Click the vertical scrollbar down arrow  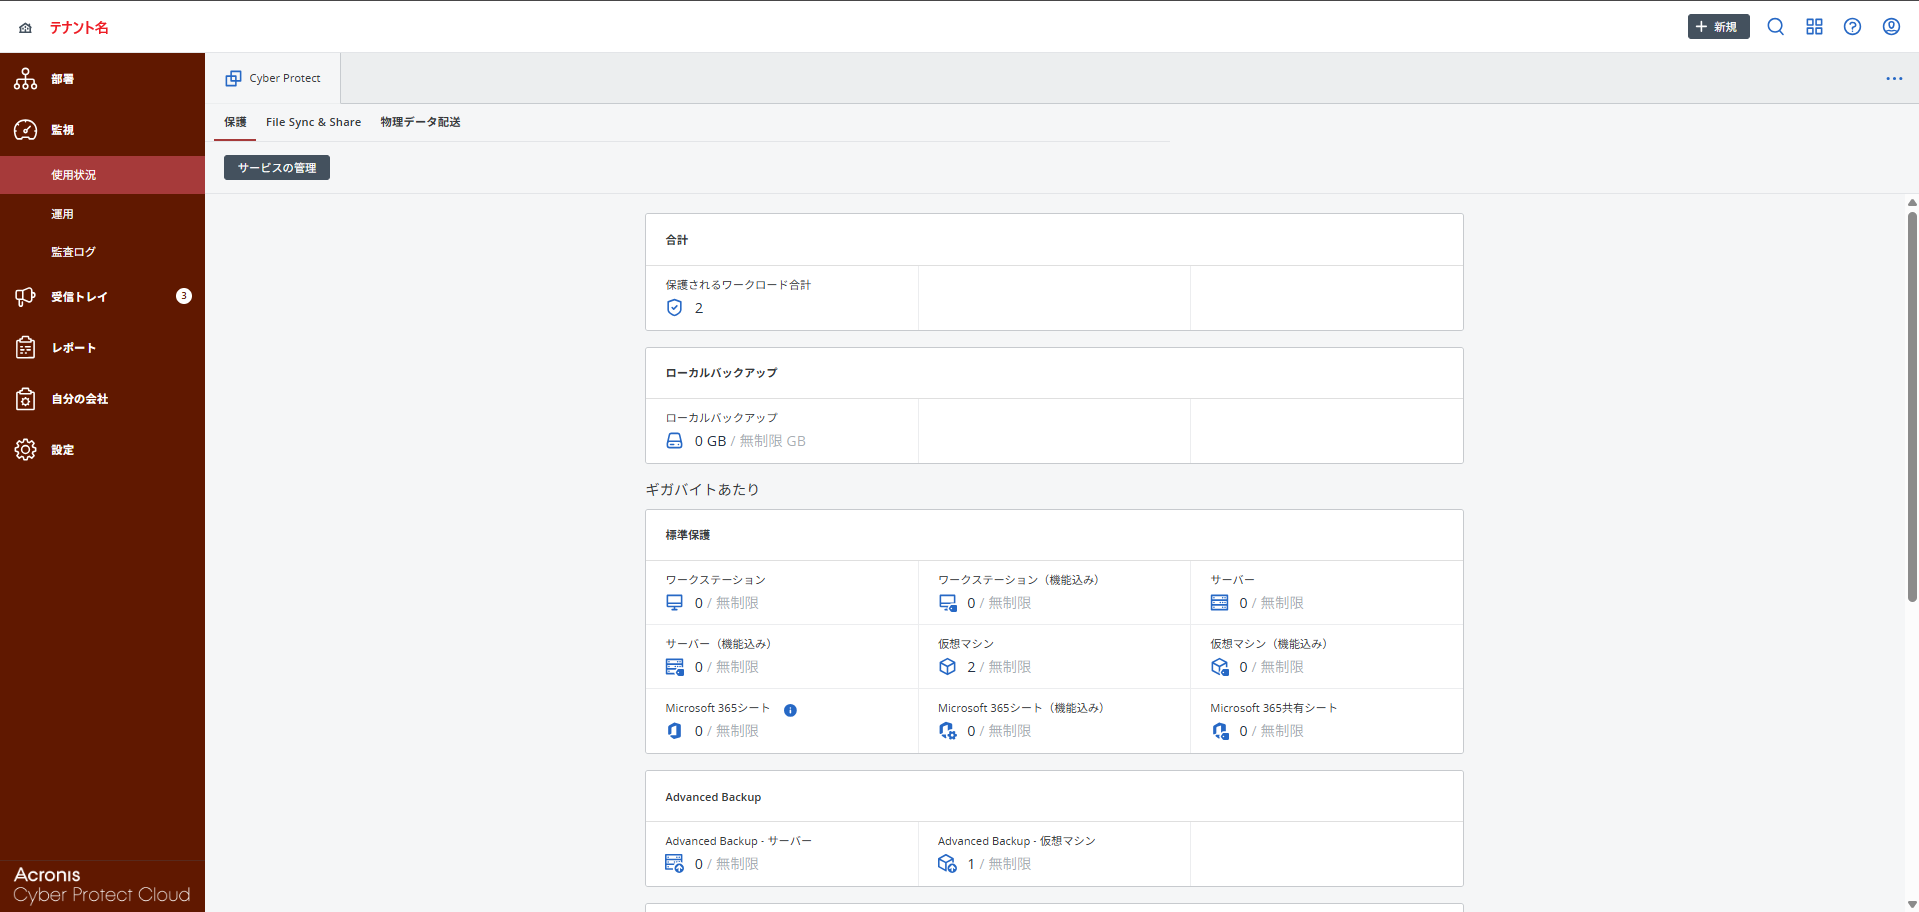pyautogui.click(x=1912, y=904)
